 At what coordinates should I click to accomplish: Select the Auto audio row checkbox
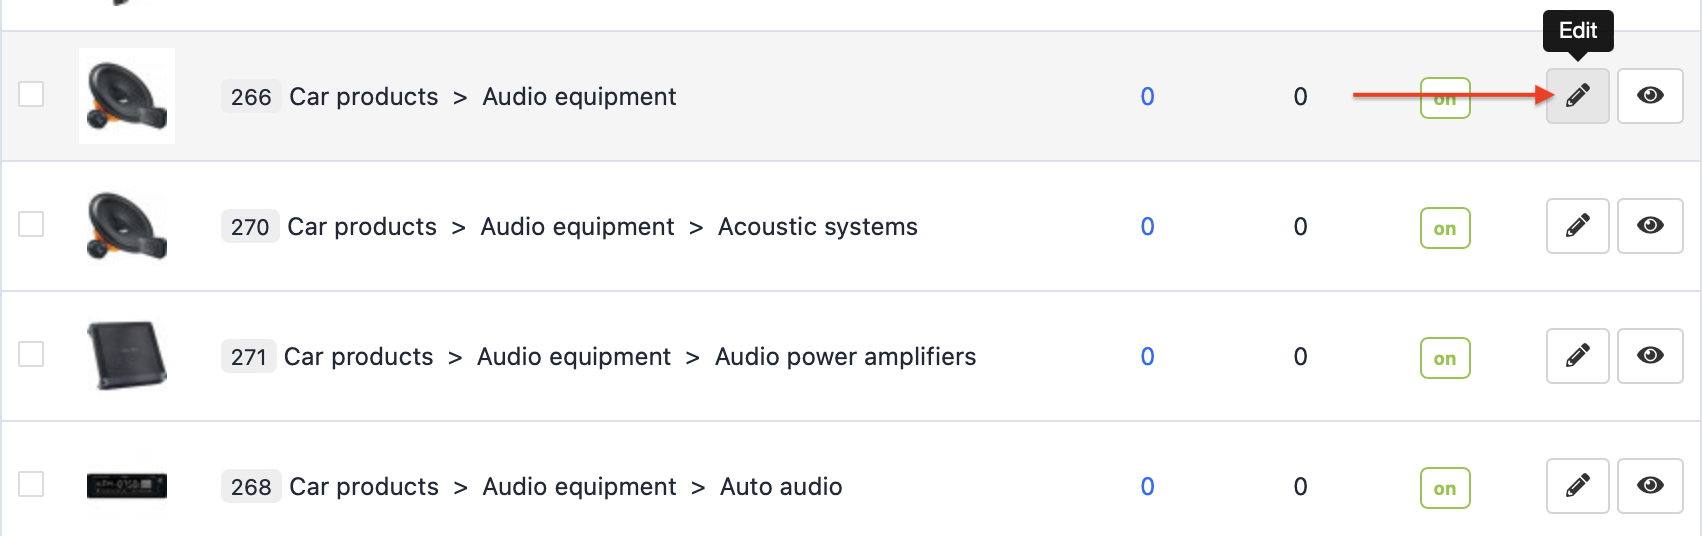pyautogui.click(x=31, y=484)
